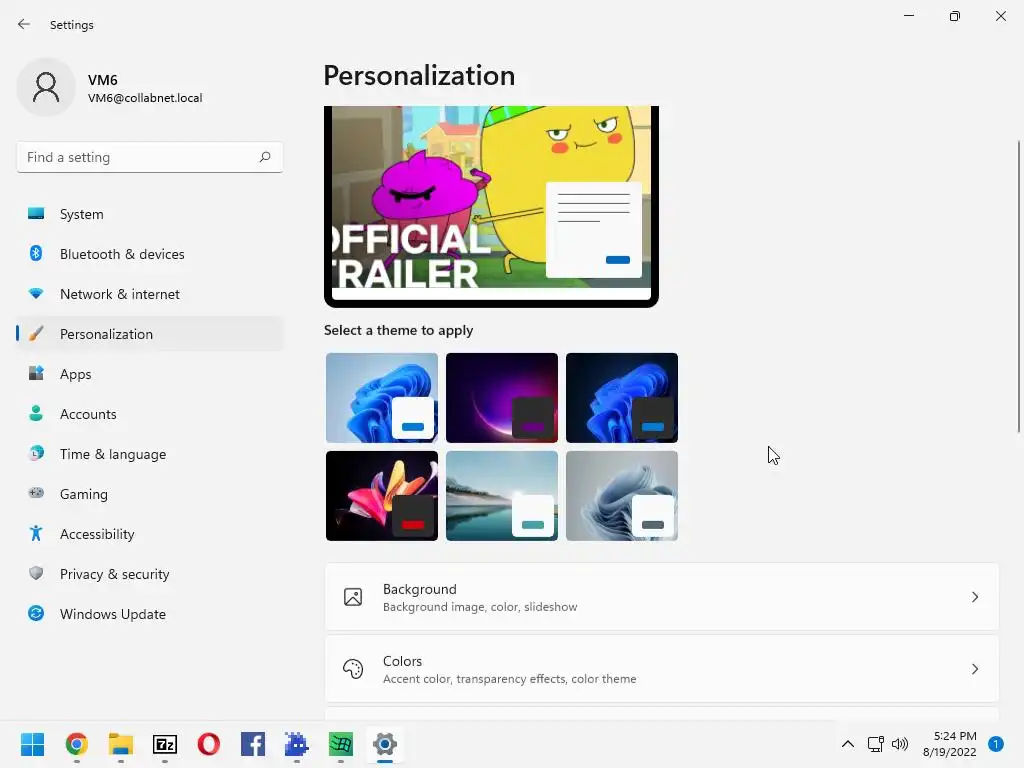This screenshot has width=1024, height=768.
Task: Open 7-Zip from taskbar
Action: [x=165, y=744]
